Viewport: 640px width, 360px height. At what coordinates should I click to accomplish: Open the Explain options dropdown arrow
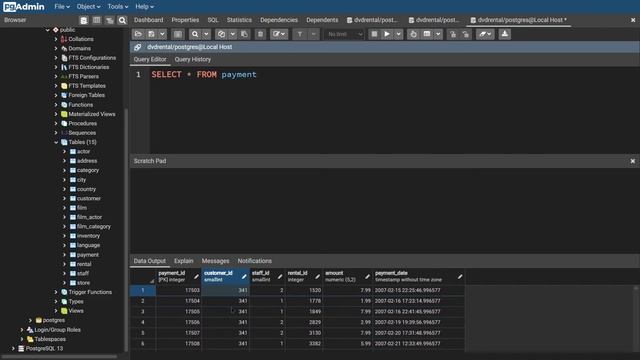click(x=438, y=34)
